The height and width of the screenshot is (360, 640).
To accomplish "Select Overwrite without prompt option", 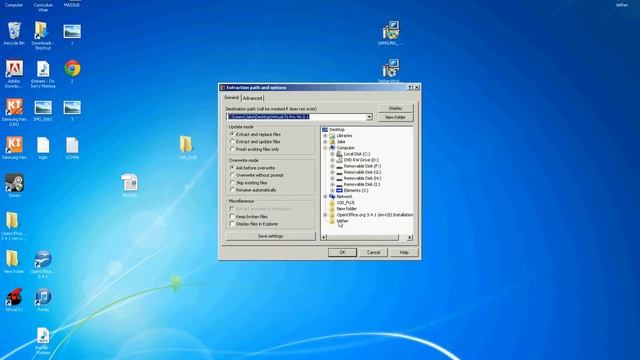I will pos(232,175).
